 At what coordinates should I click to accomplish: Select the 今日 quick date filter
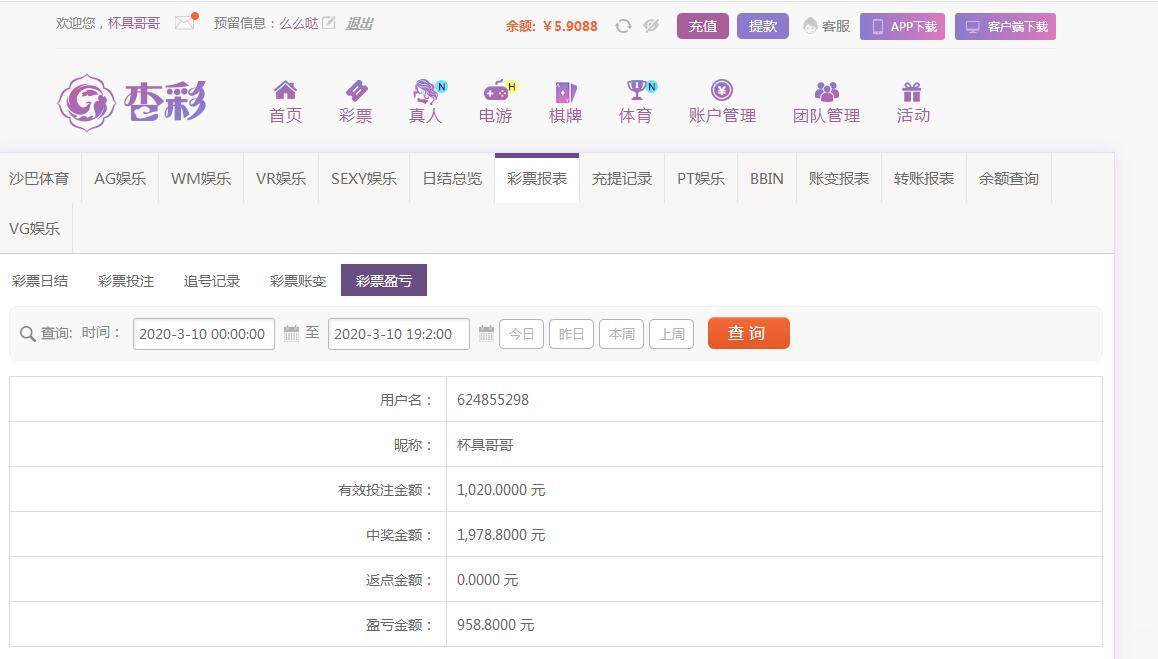tap(521, 334)
